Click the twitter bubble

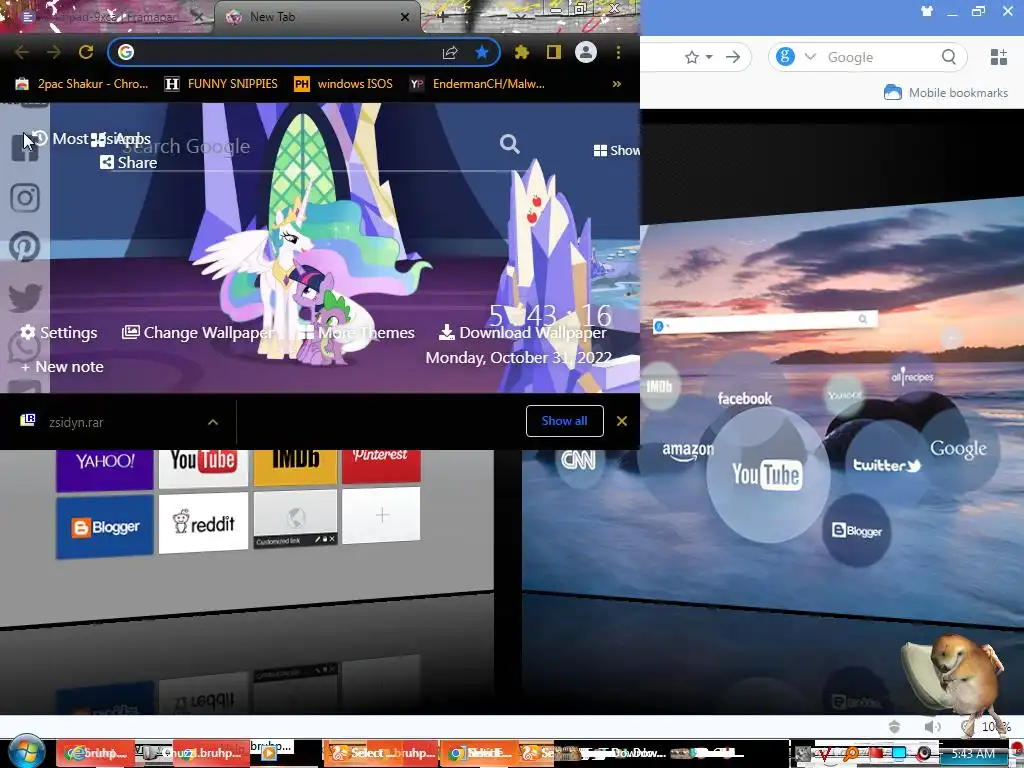pos(887,465)
